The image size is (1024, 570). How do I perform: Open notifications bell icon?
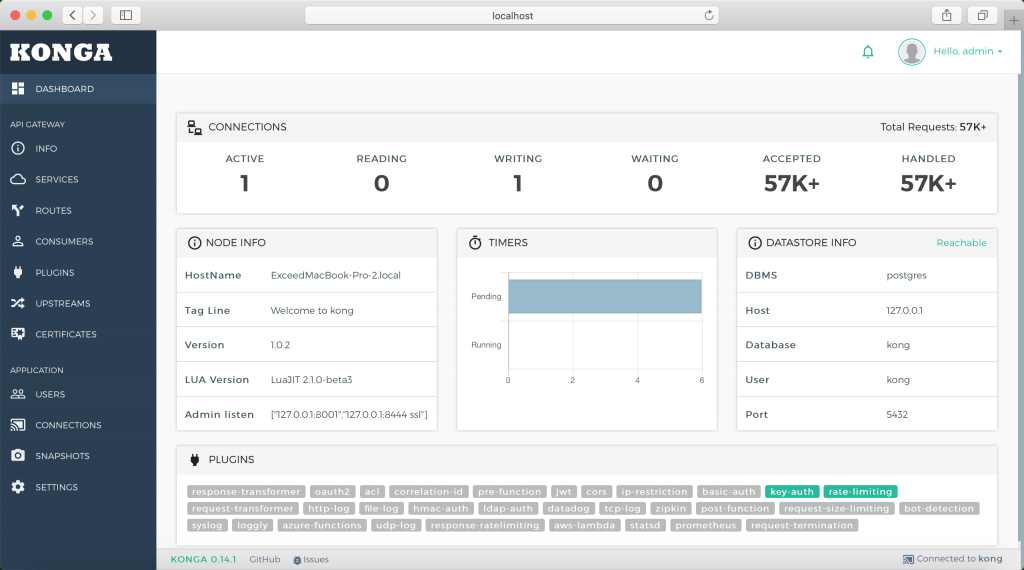868,52
